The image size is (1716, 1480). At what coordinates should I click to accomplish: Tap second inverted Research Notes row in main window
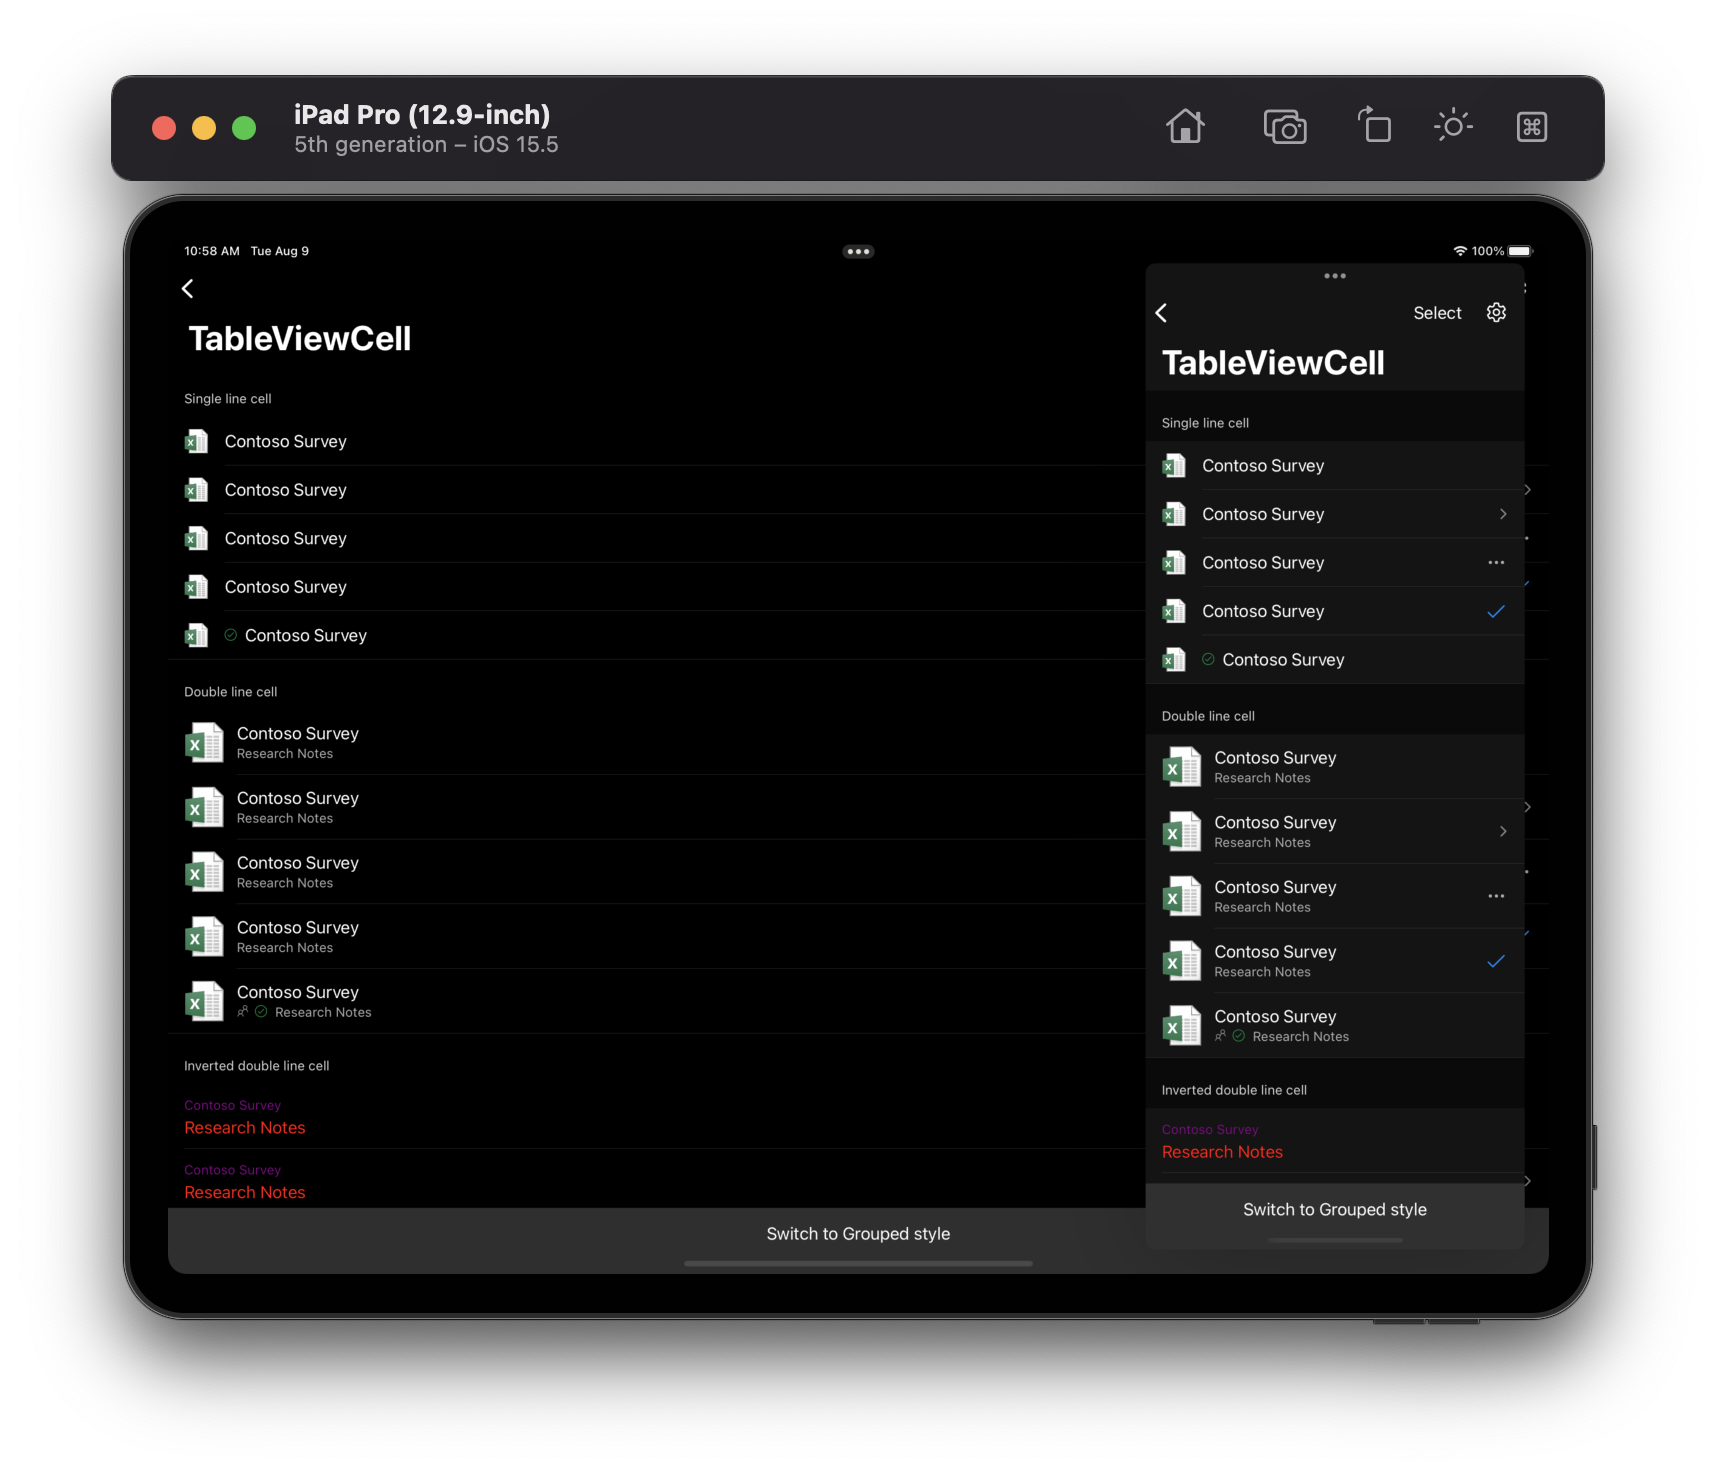(x=656, y=1181)
